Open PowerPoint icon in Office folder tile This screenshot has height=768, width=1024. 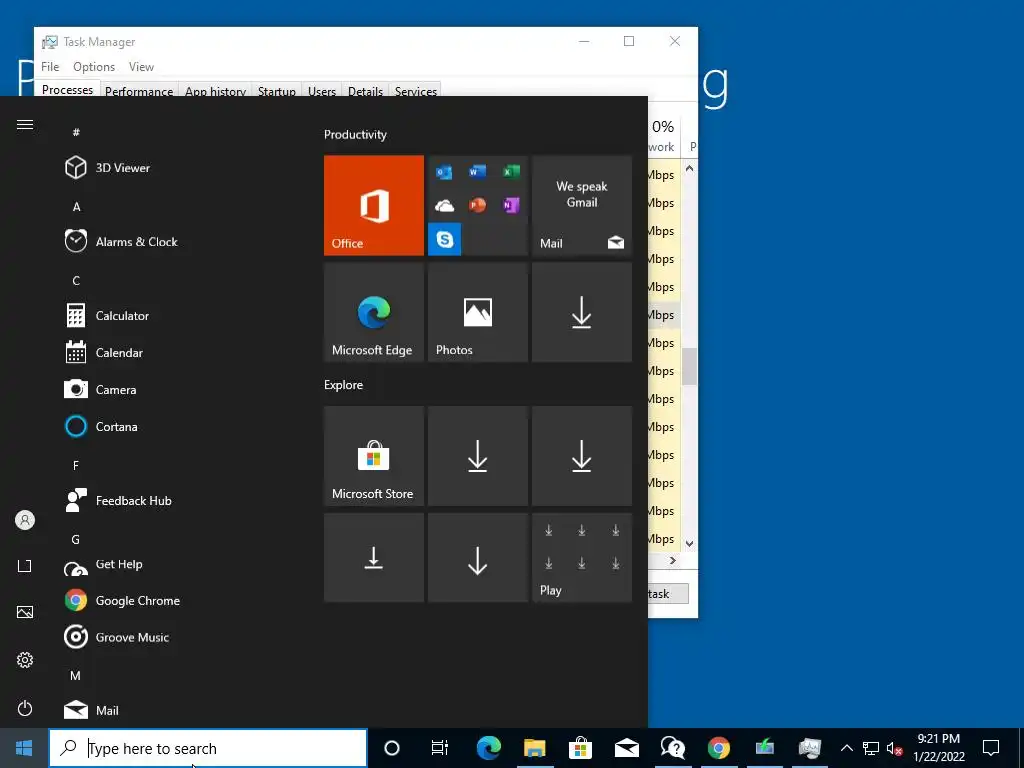pos(477,206)
